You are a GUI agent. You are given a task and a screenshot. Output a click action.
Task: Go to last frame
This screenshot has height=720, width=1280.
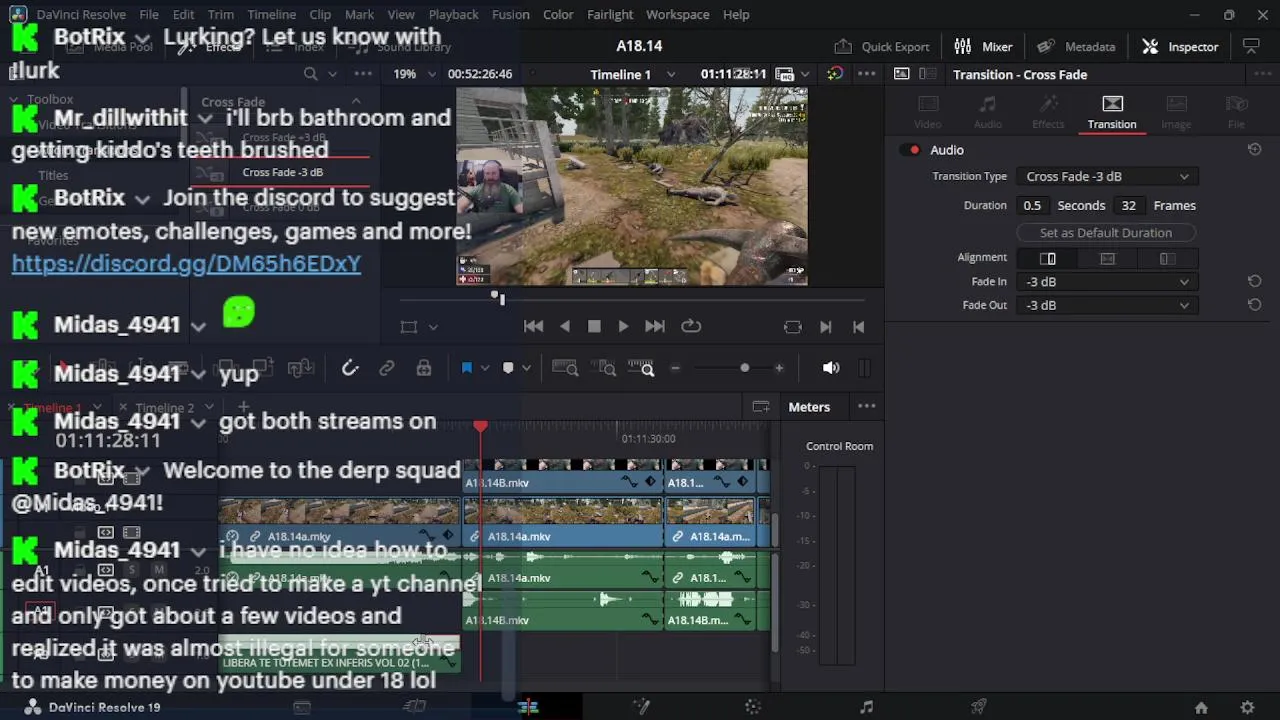coord(654,326)
